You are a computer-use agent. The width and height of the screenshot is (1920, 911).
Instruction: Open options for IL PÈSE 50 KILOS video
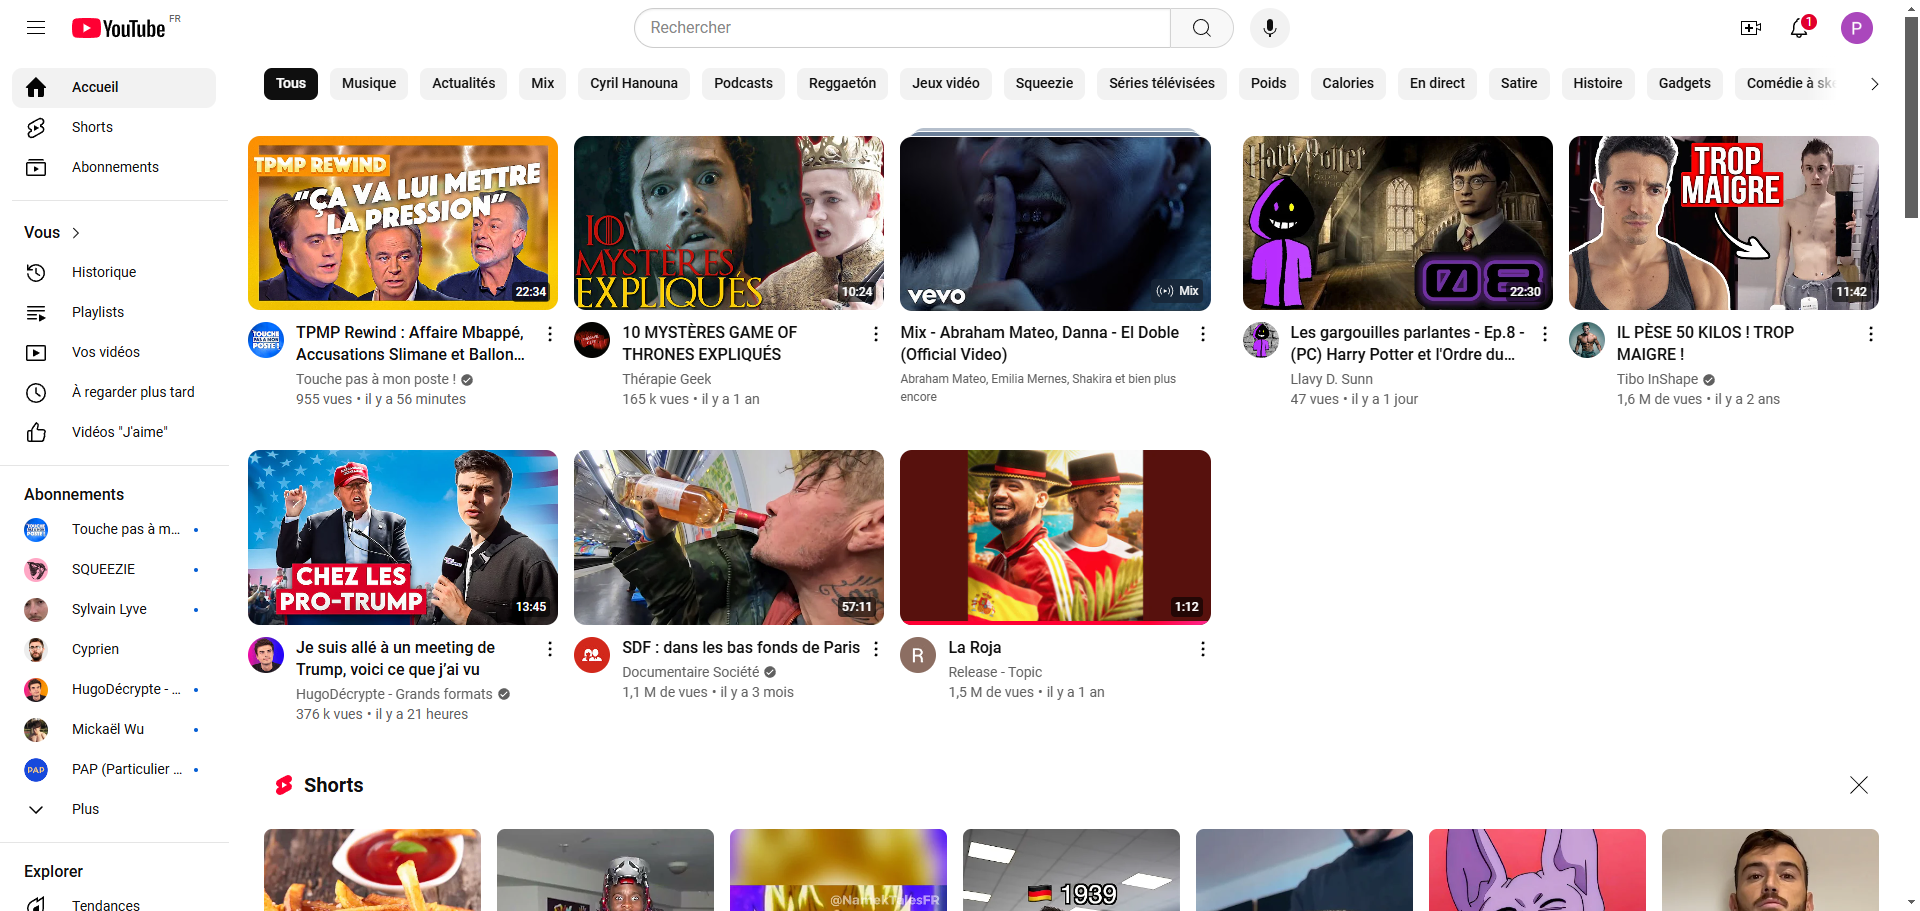coord(1871,334)
